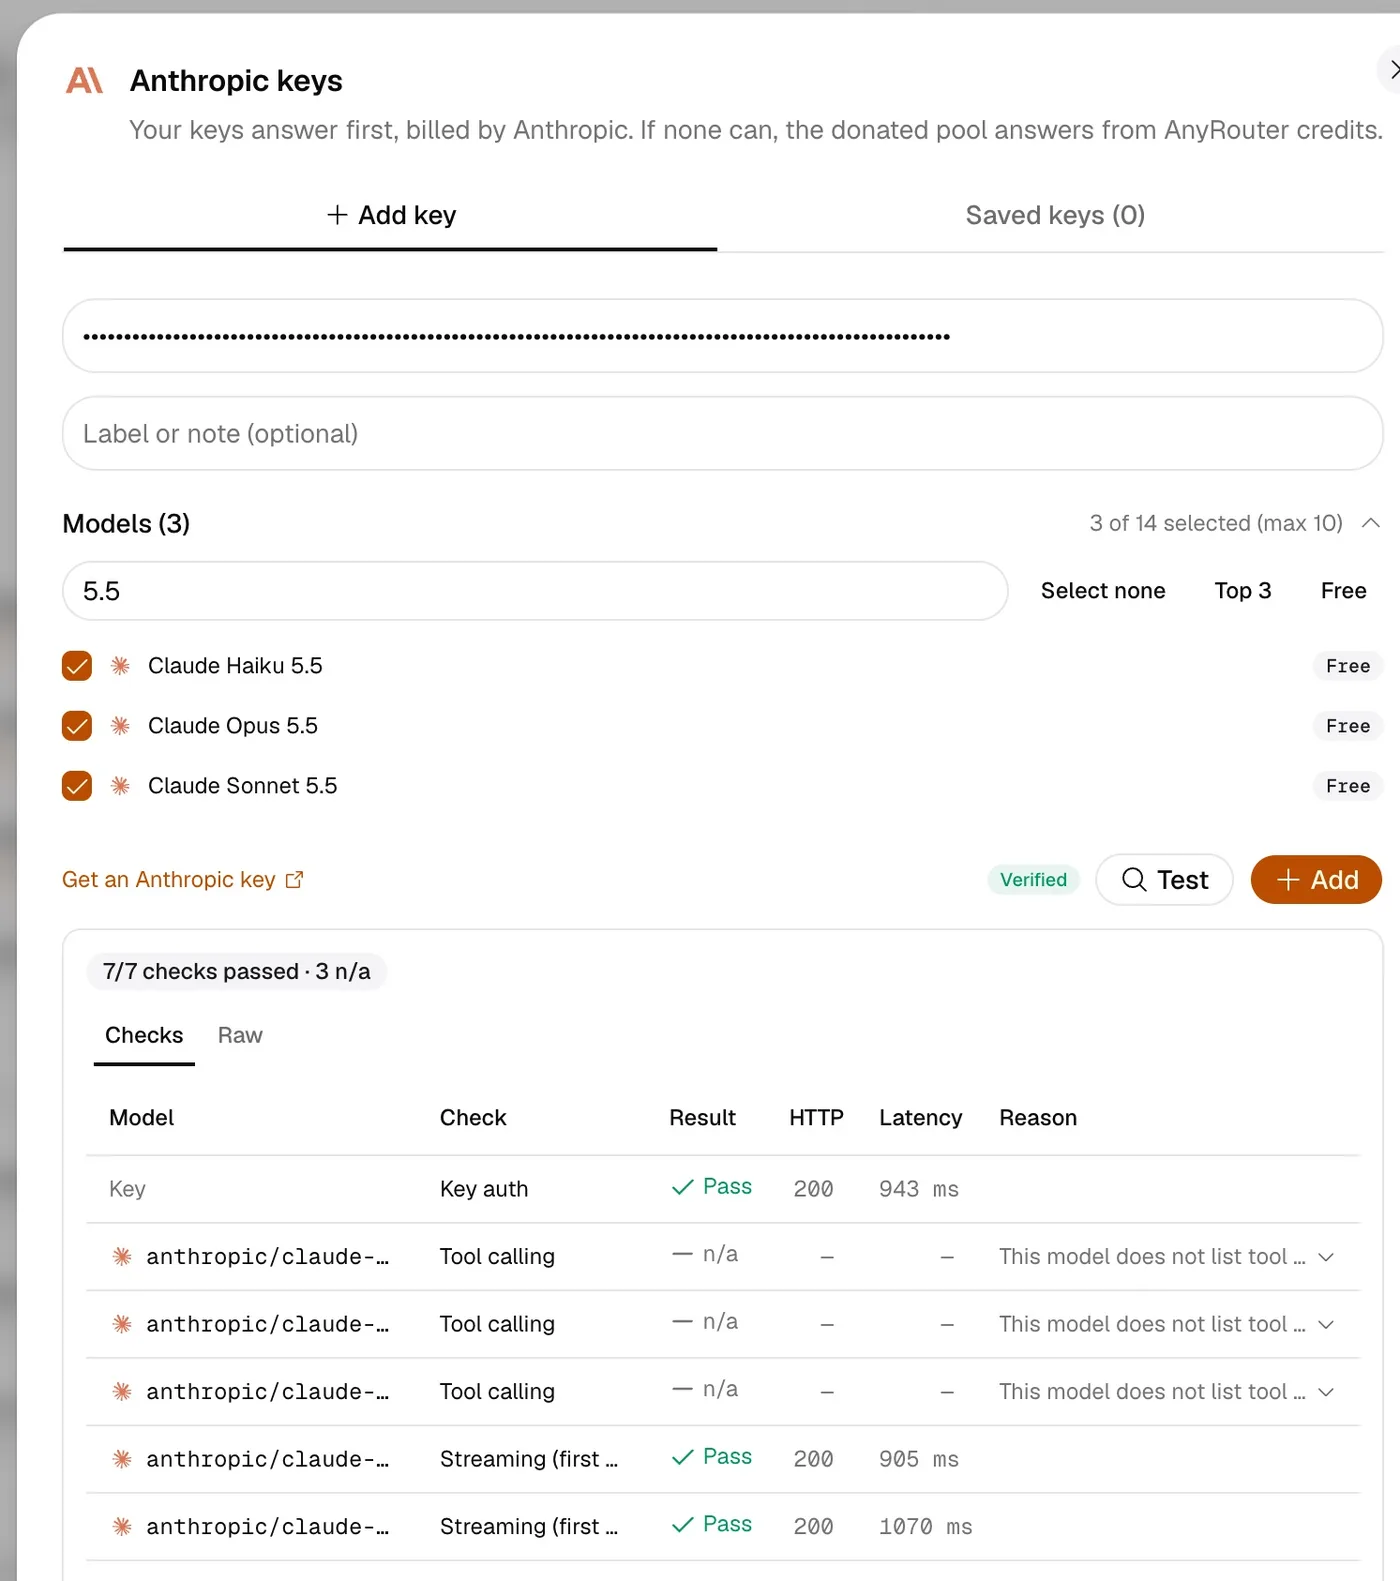Image resolution: width=1400 pixels, height=1581 pixels.
Task: Click the Key auth check cell
Action: point(484,1189)
